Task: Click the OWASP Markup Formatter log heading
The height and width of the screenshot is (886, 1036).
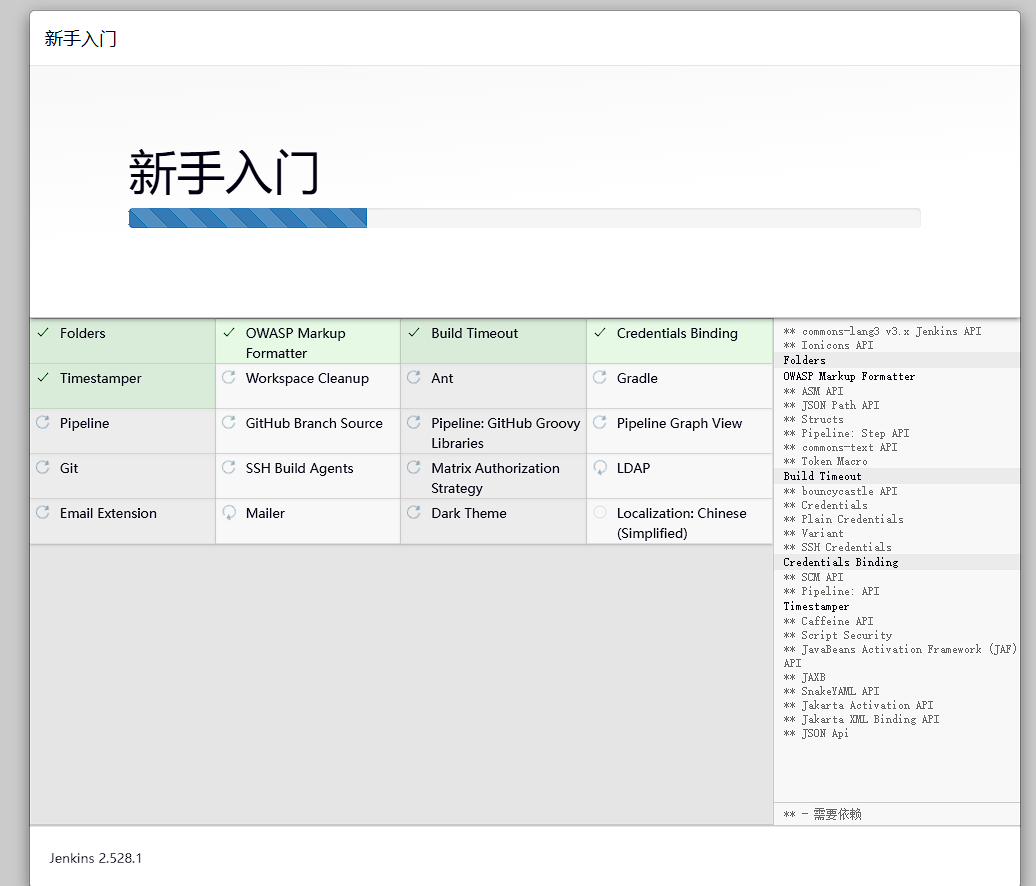Action: tap(849, 376)
